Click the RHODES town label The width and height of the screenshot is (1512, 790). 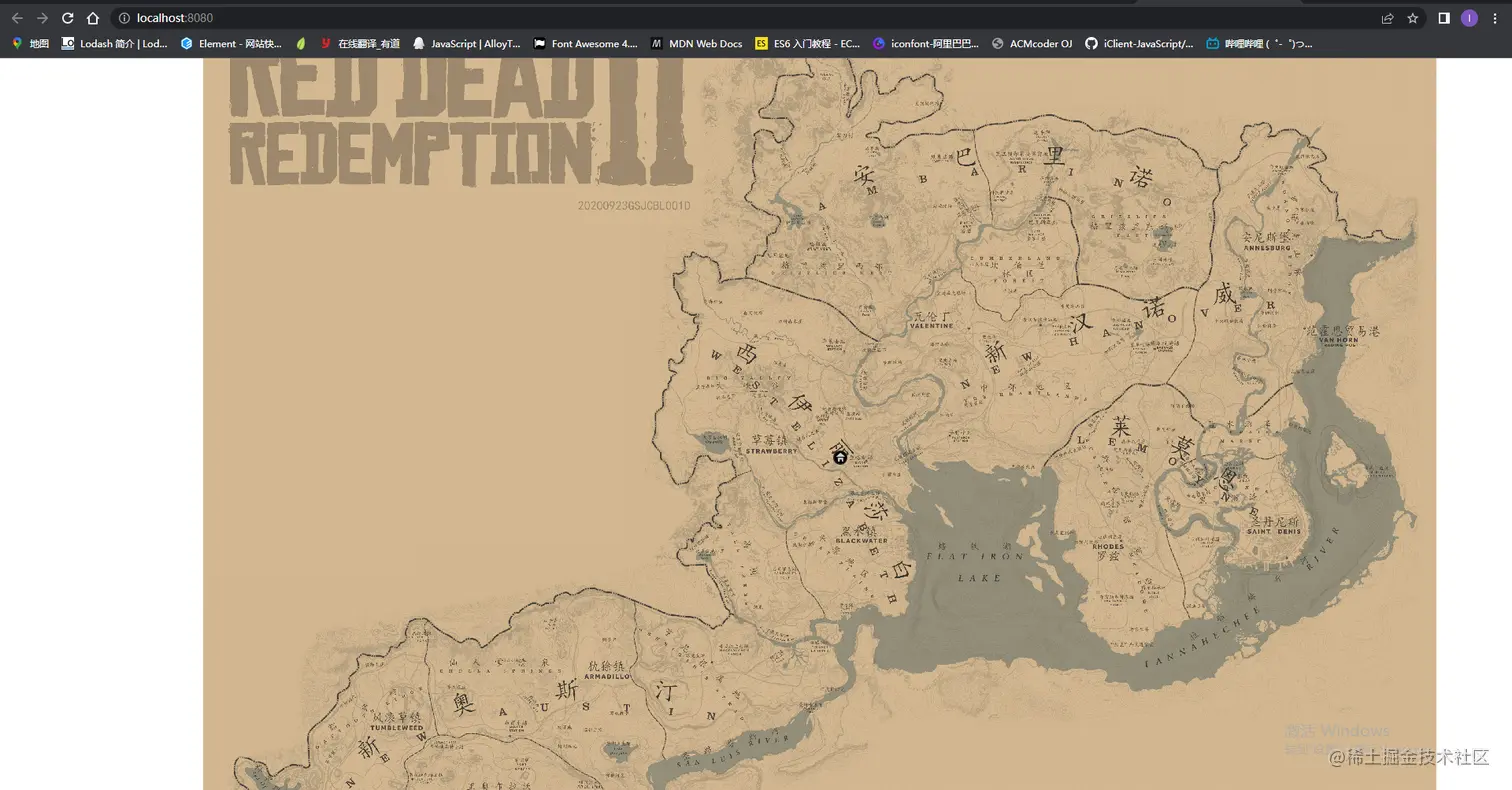point(1108,547)
